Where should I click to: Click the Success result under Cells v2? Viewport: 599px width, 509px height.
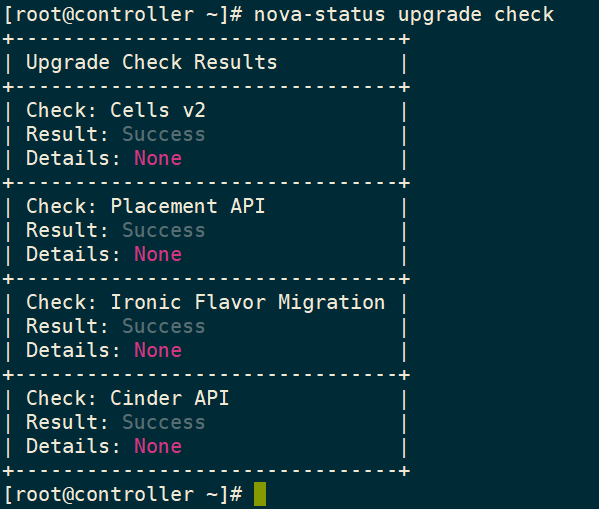click(x=164, y=135)
